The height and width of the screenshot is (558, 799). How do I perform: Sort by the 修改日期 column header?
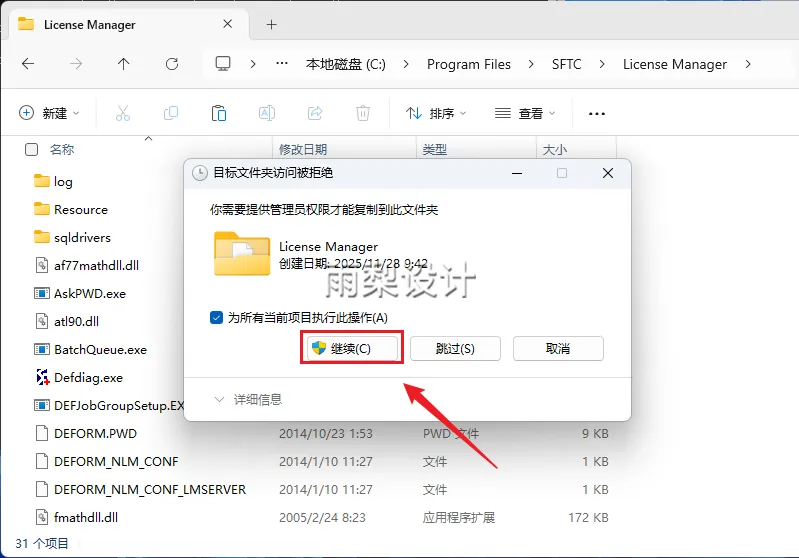(303, 149)
